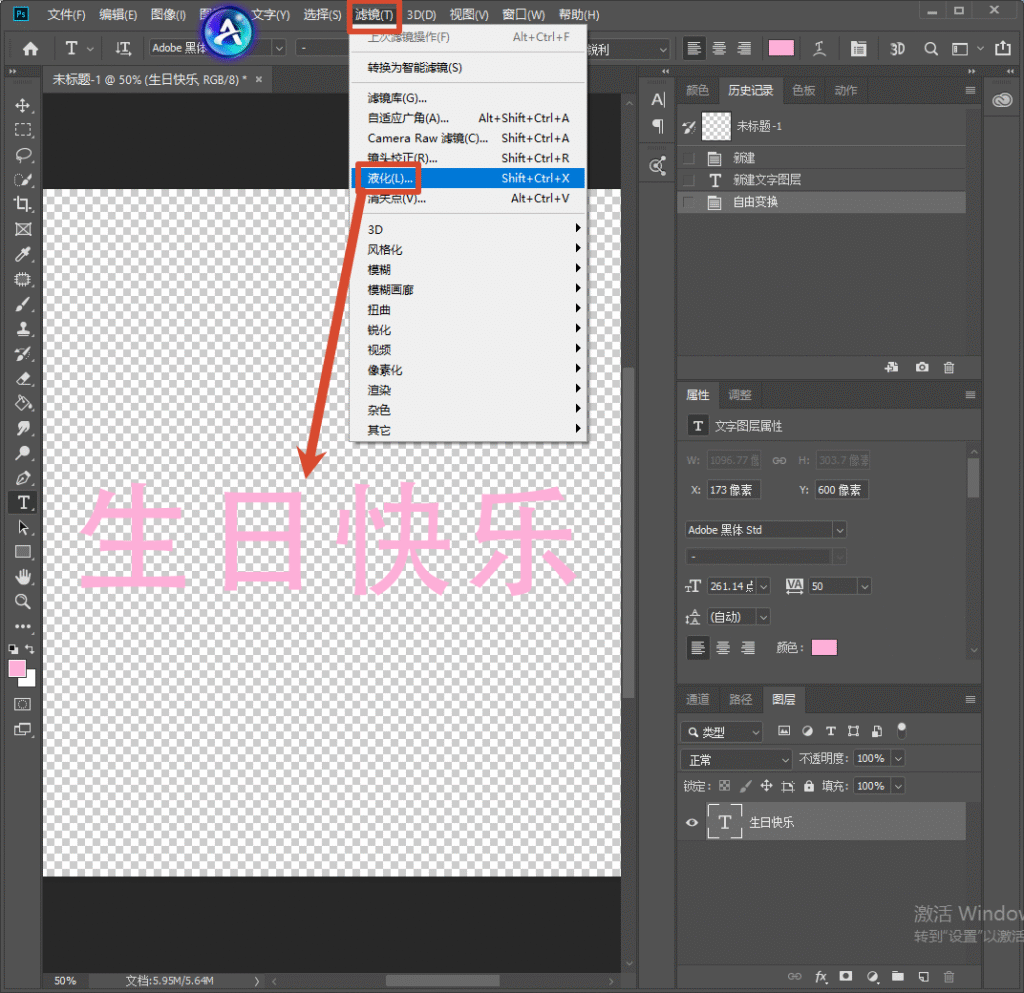The width and height of the screenshot is (1024, 993).
Task: Open the warp text icon
Action: tap(819, 49)
